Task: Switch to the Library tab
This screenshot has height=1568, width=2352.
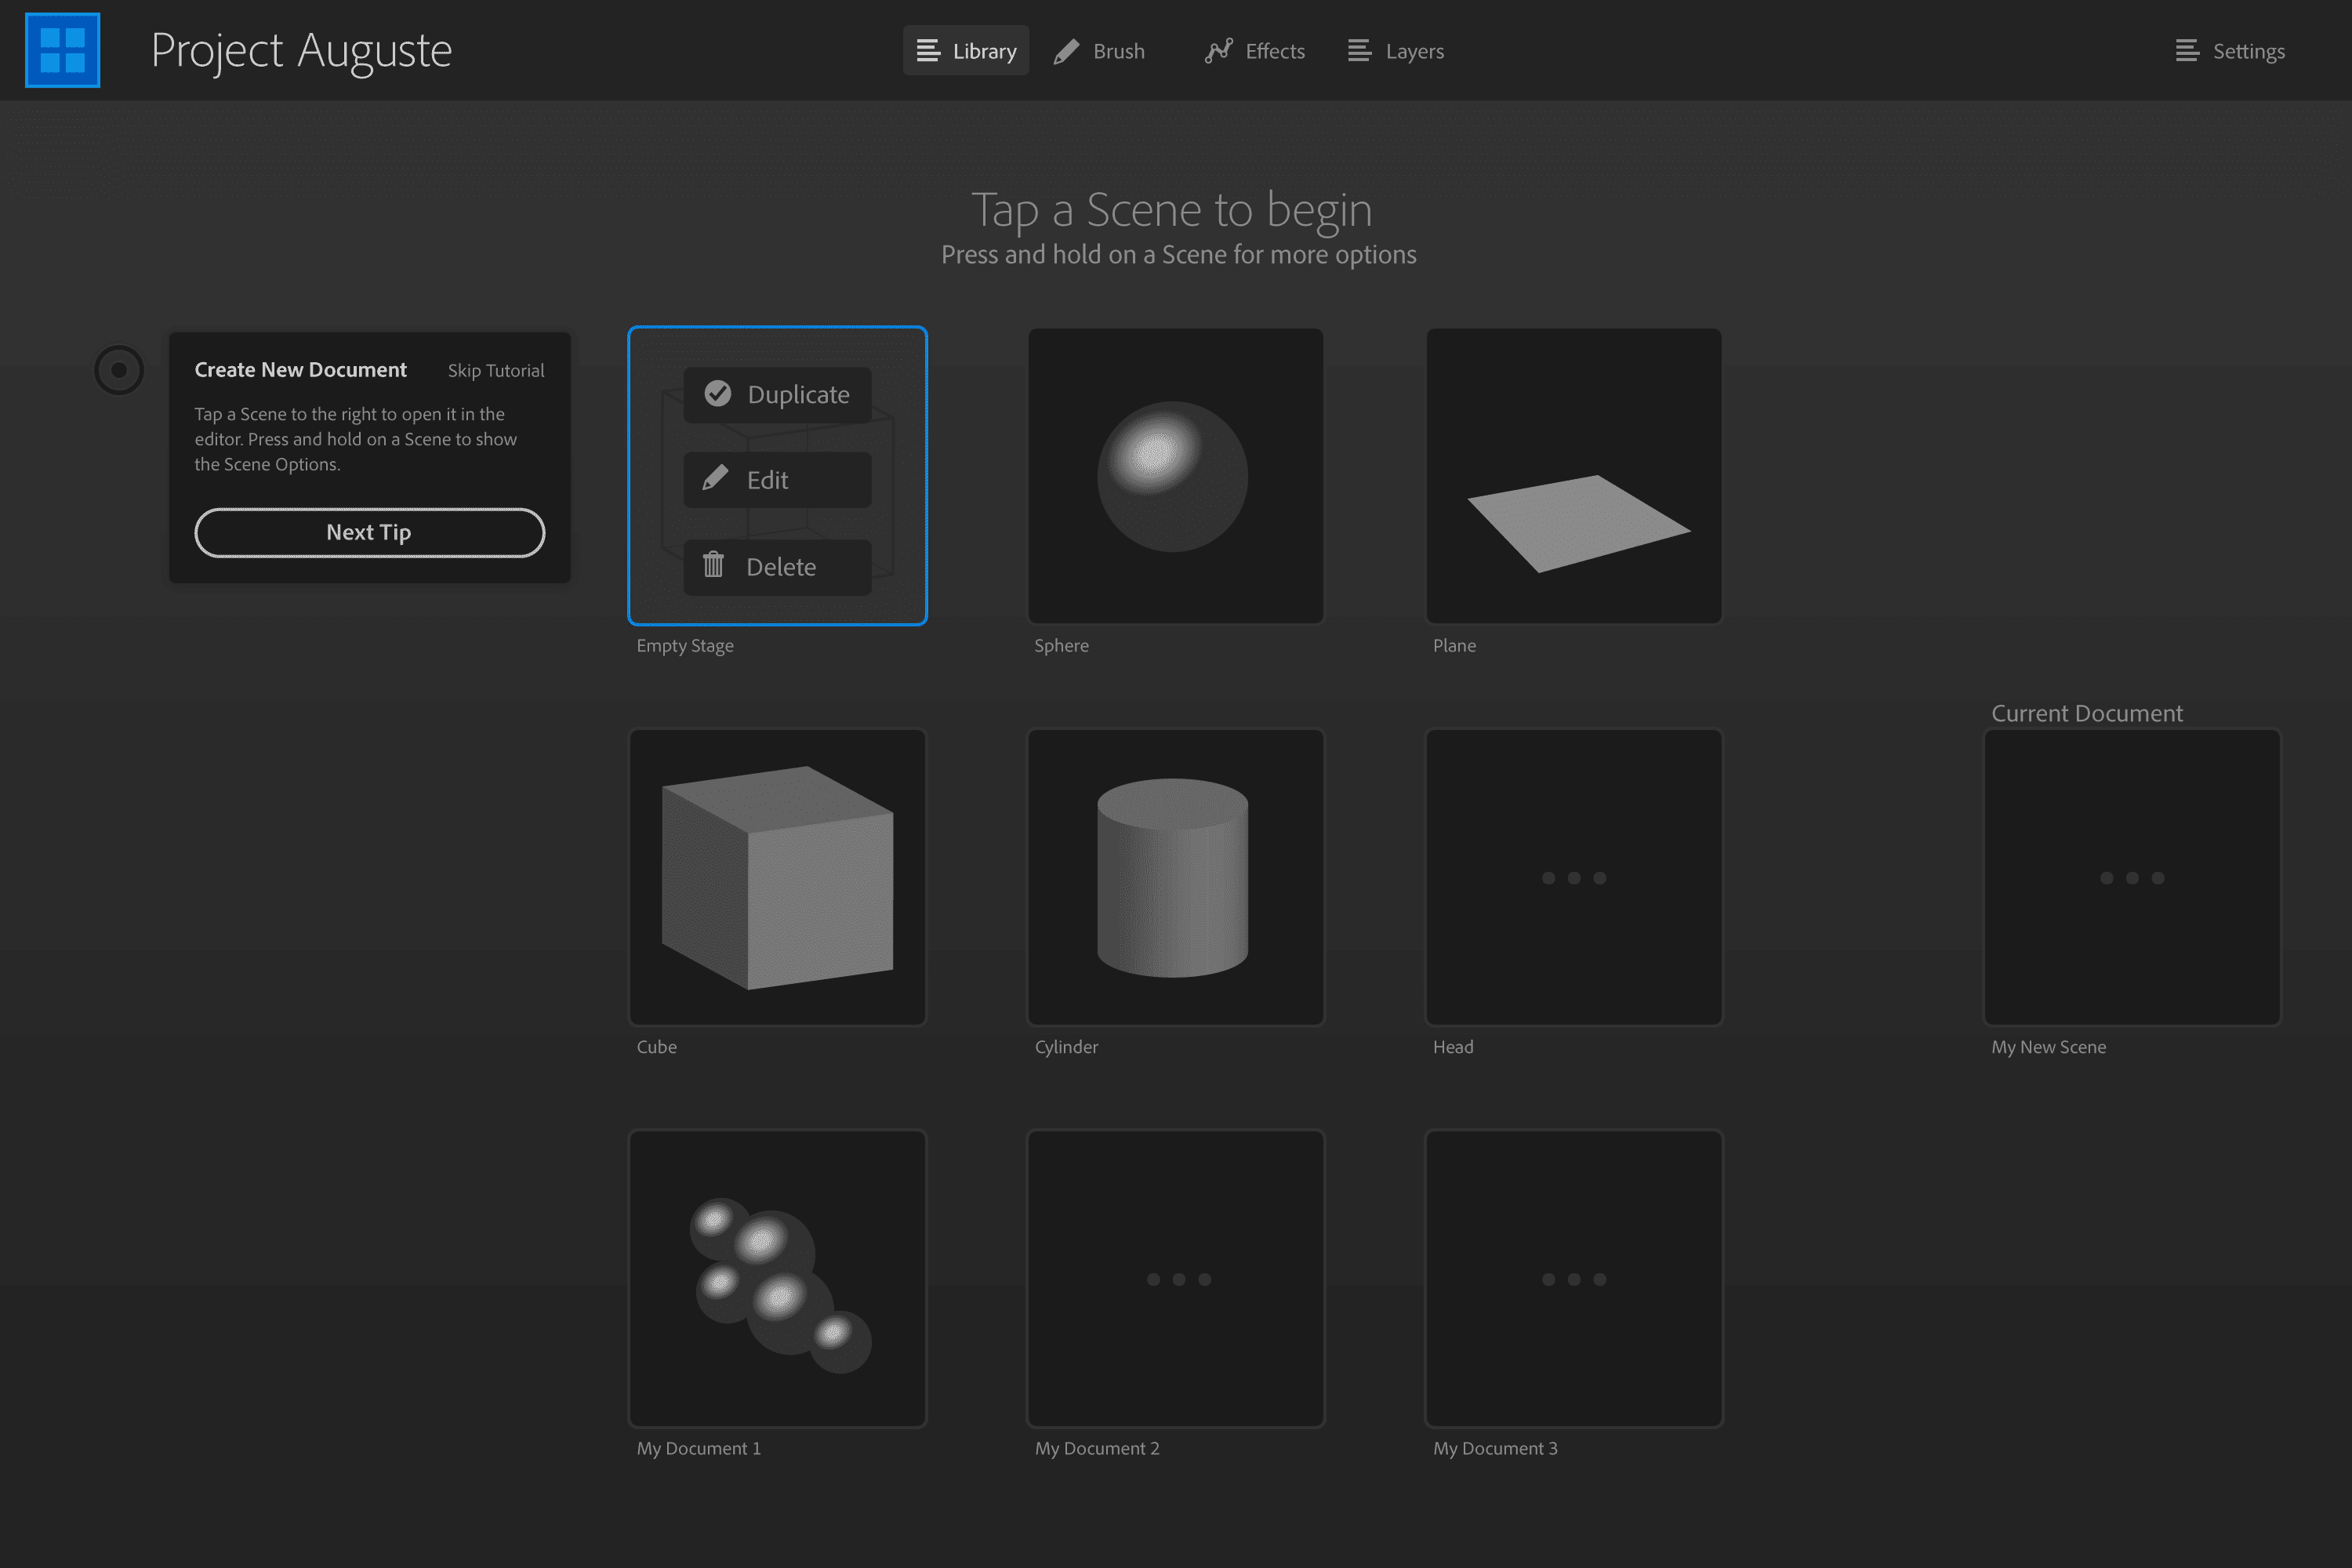Action: [x=965, y=50]
